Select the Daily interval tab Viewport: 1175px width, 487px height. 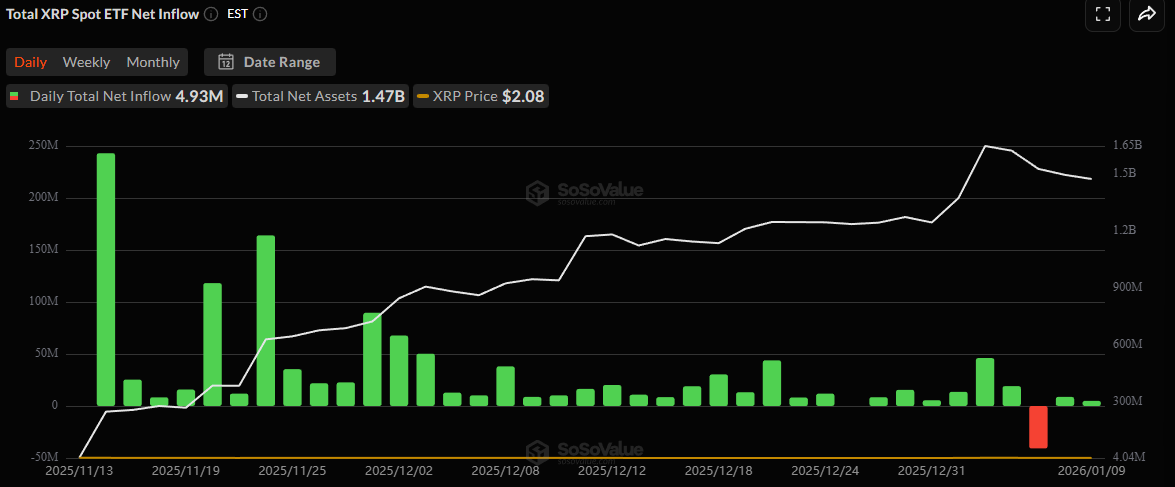[30, 62]
